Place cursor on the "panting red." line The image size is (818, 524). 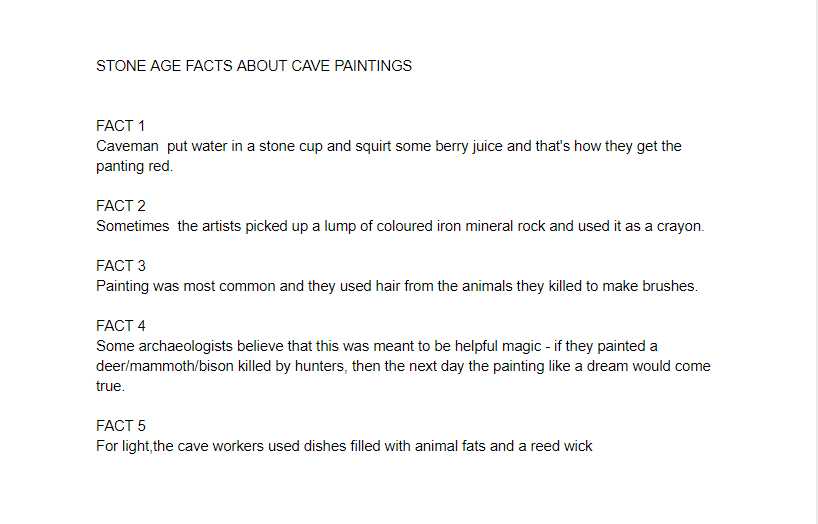tap(134, 166)
